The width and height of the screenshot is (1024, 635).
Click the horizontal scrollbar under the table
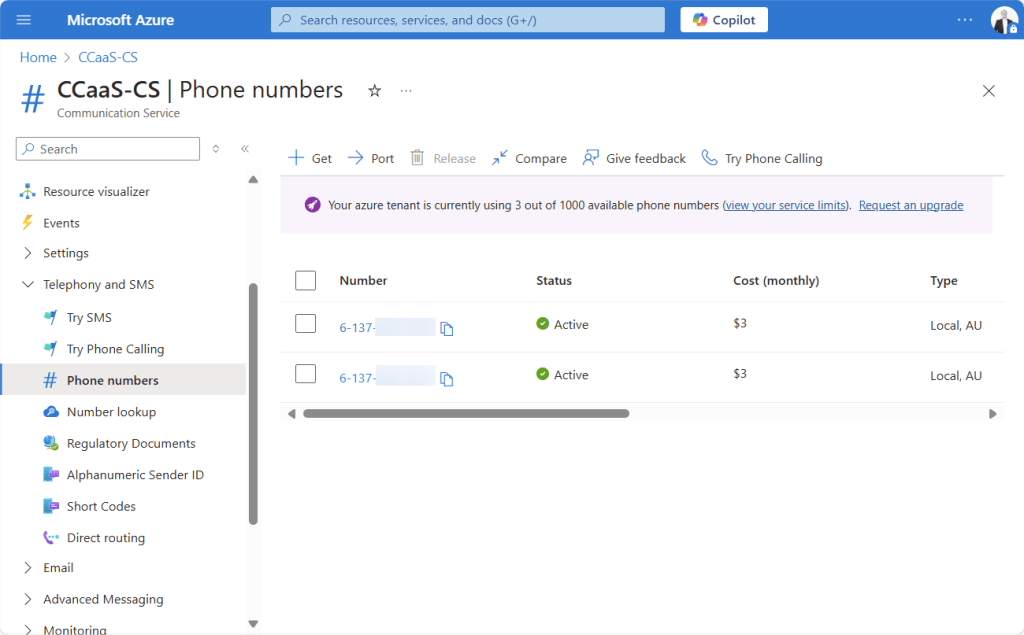click(465, 413)
